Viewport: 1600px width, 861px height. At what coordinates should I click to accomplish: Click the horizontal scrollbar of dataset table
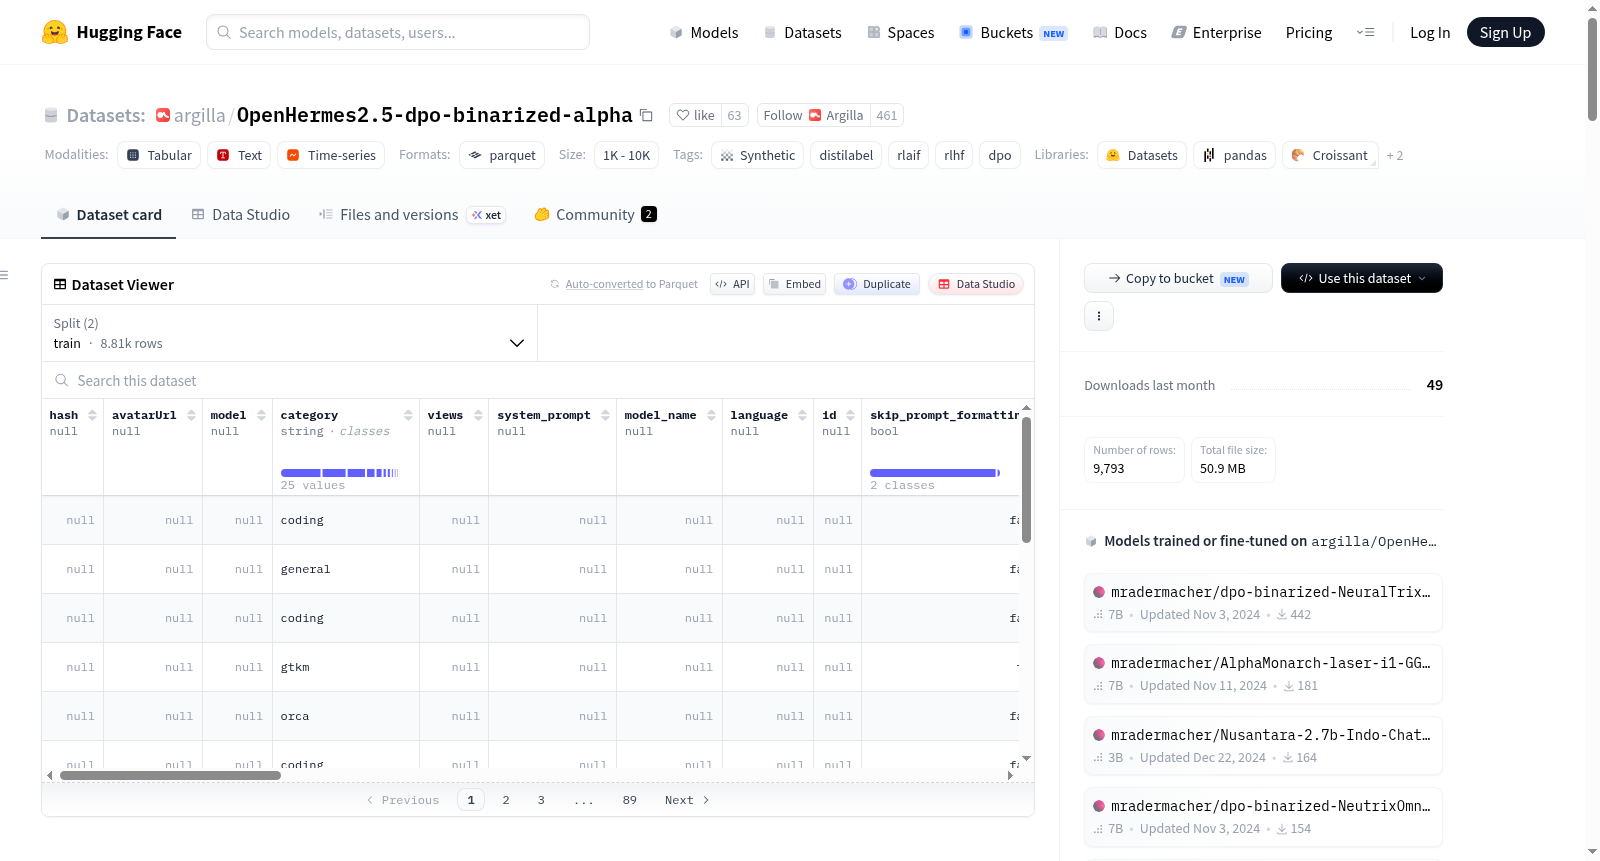[x=170, y=775]
